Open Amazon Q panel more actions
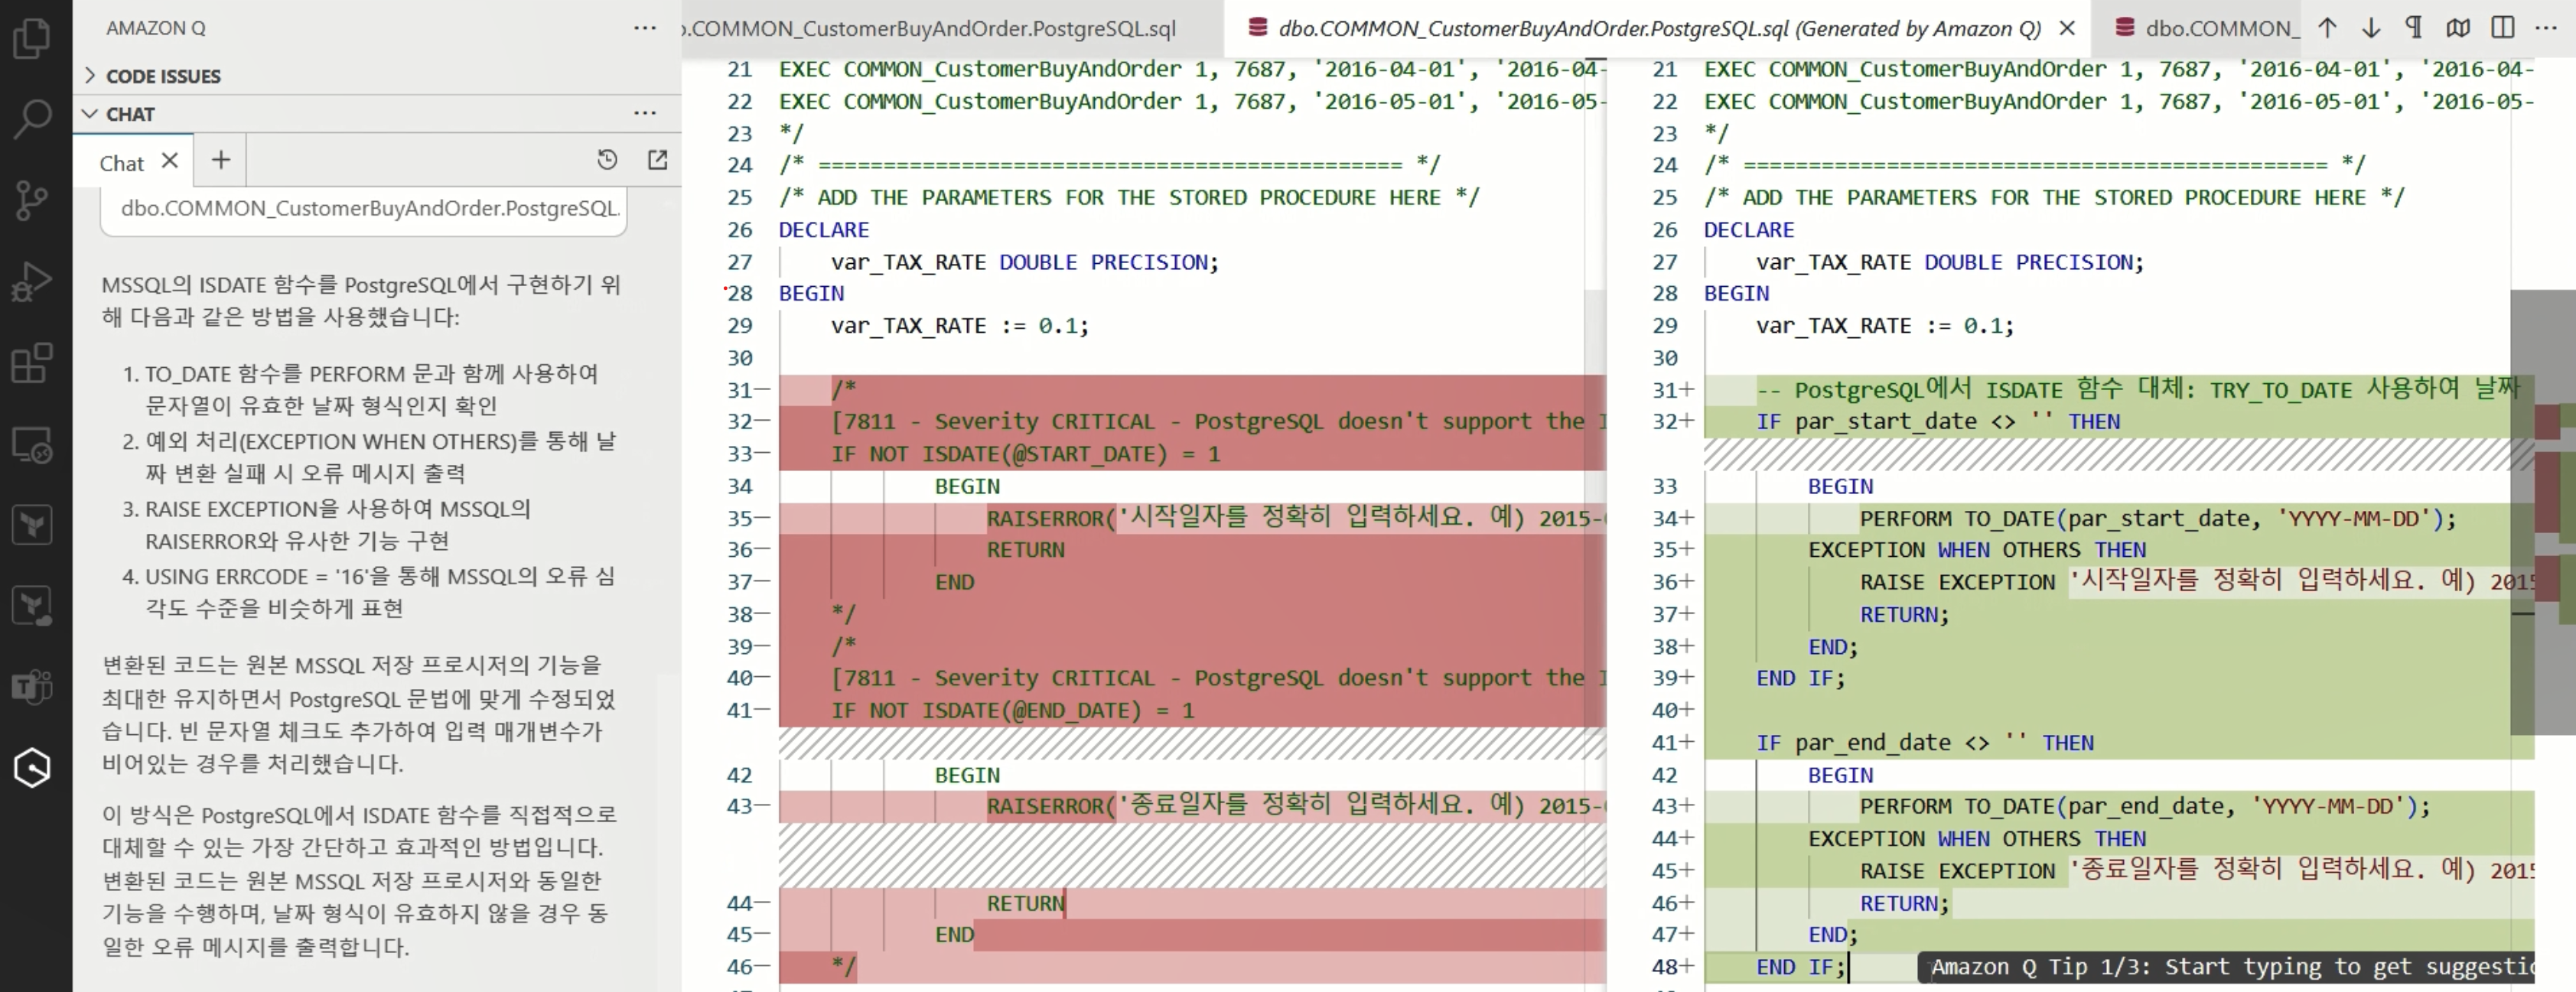The image size is (2576, 992). coord(645,28)
